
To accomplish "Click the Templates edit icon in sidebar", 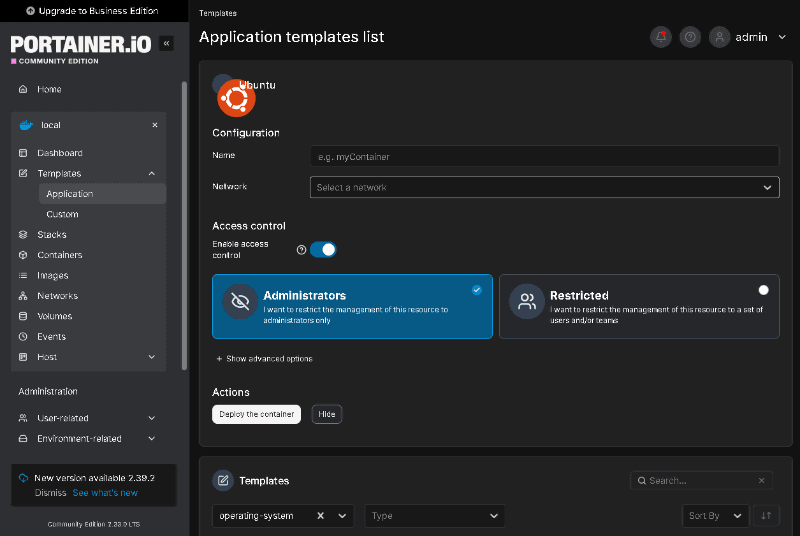I will [x=23, y=173].
